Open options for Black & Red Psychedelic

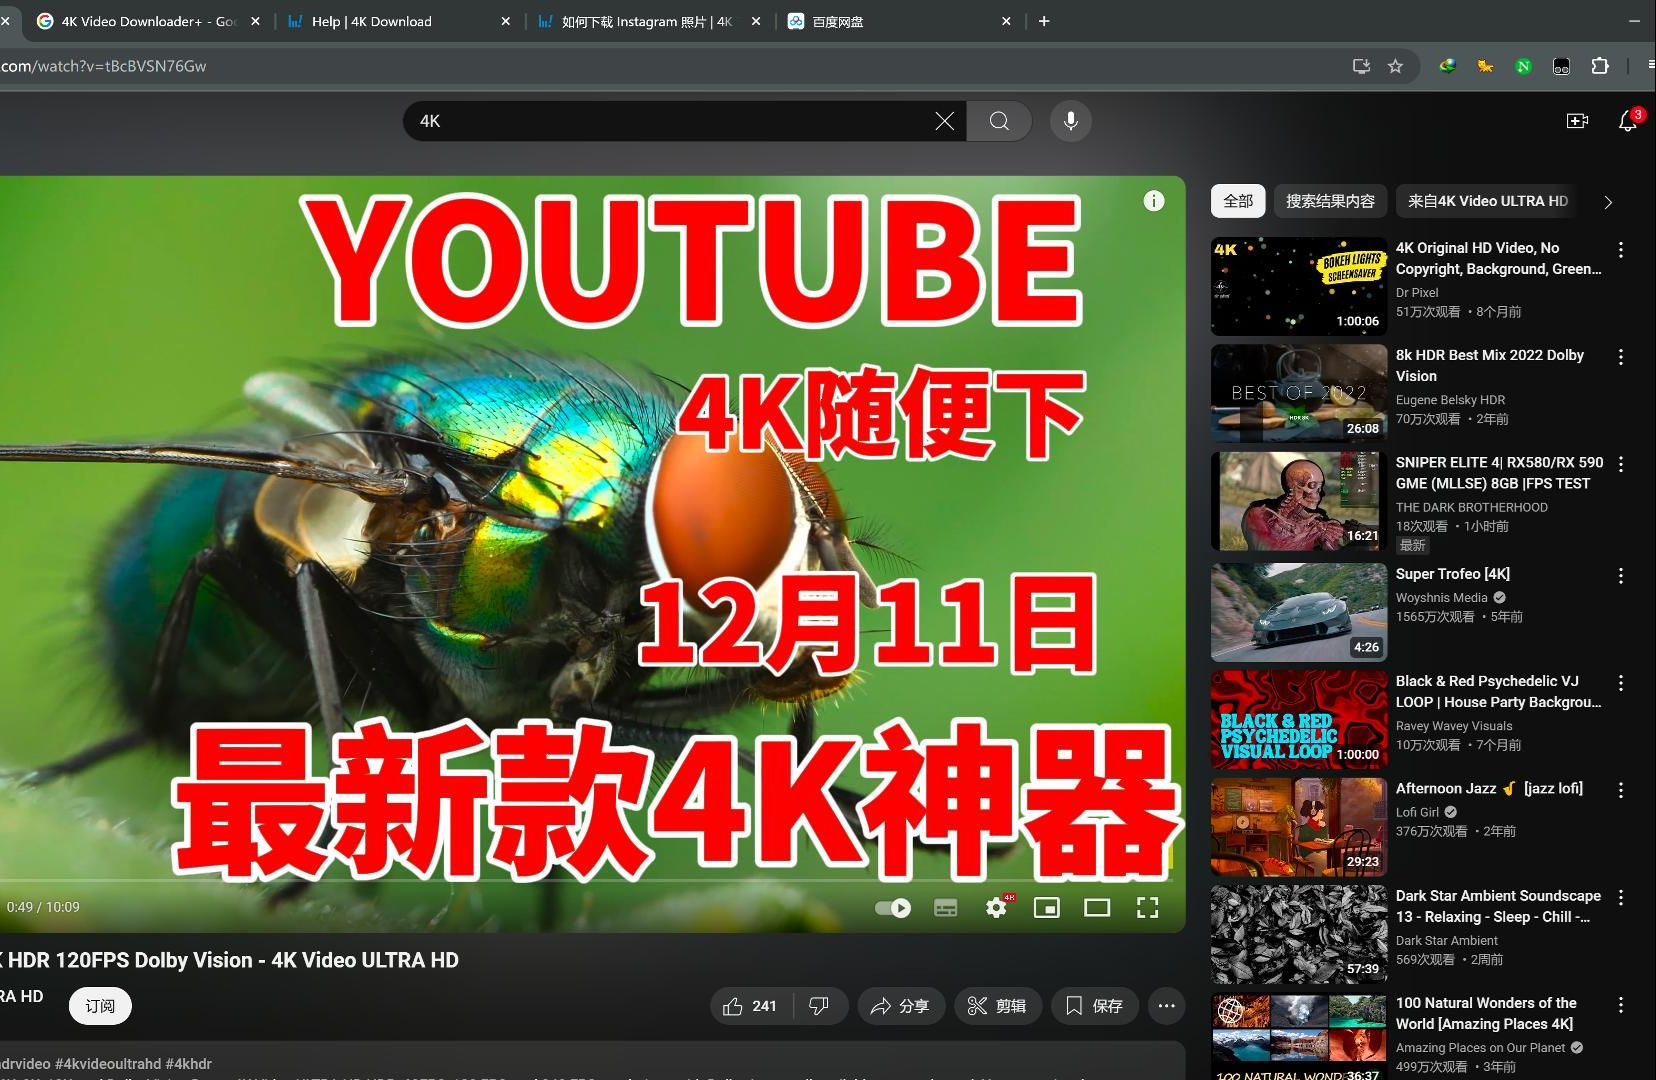(x=1621, y=683)
